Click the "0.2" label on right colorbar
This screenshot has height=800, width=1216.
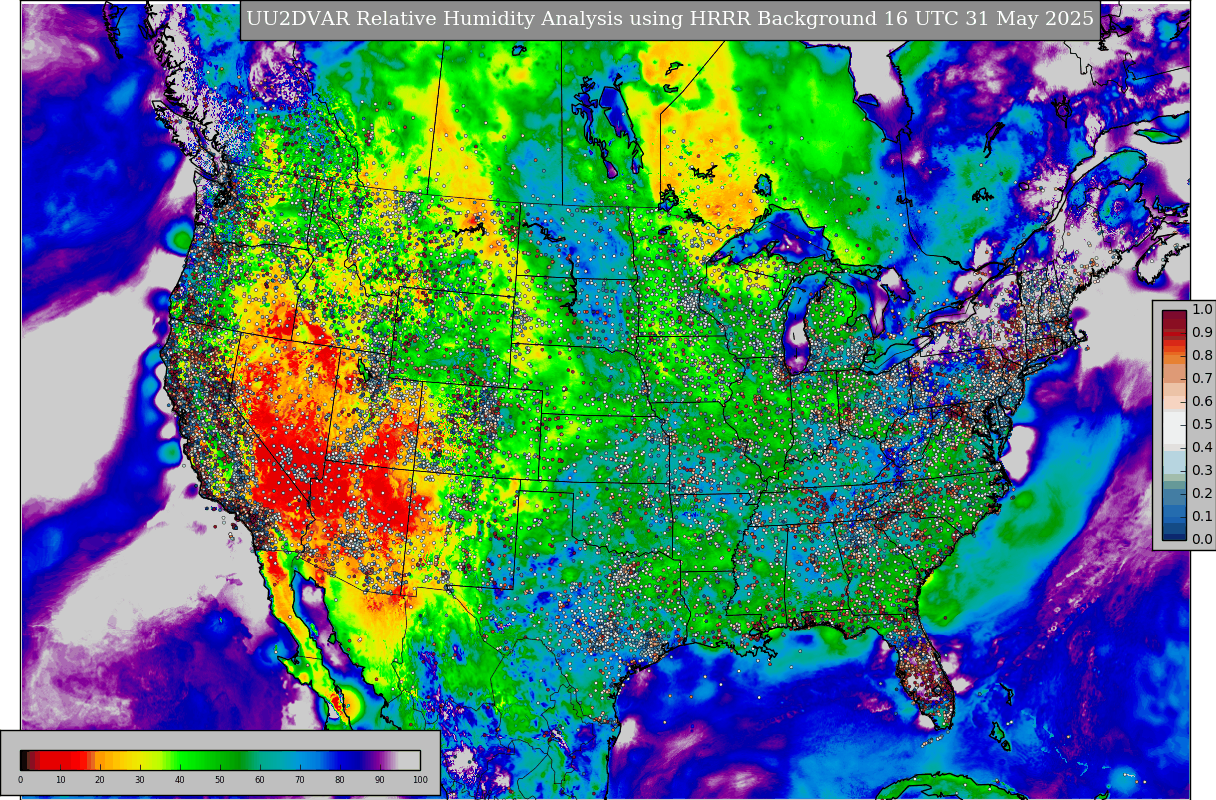point(1202,494)
